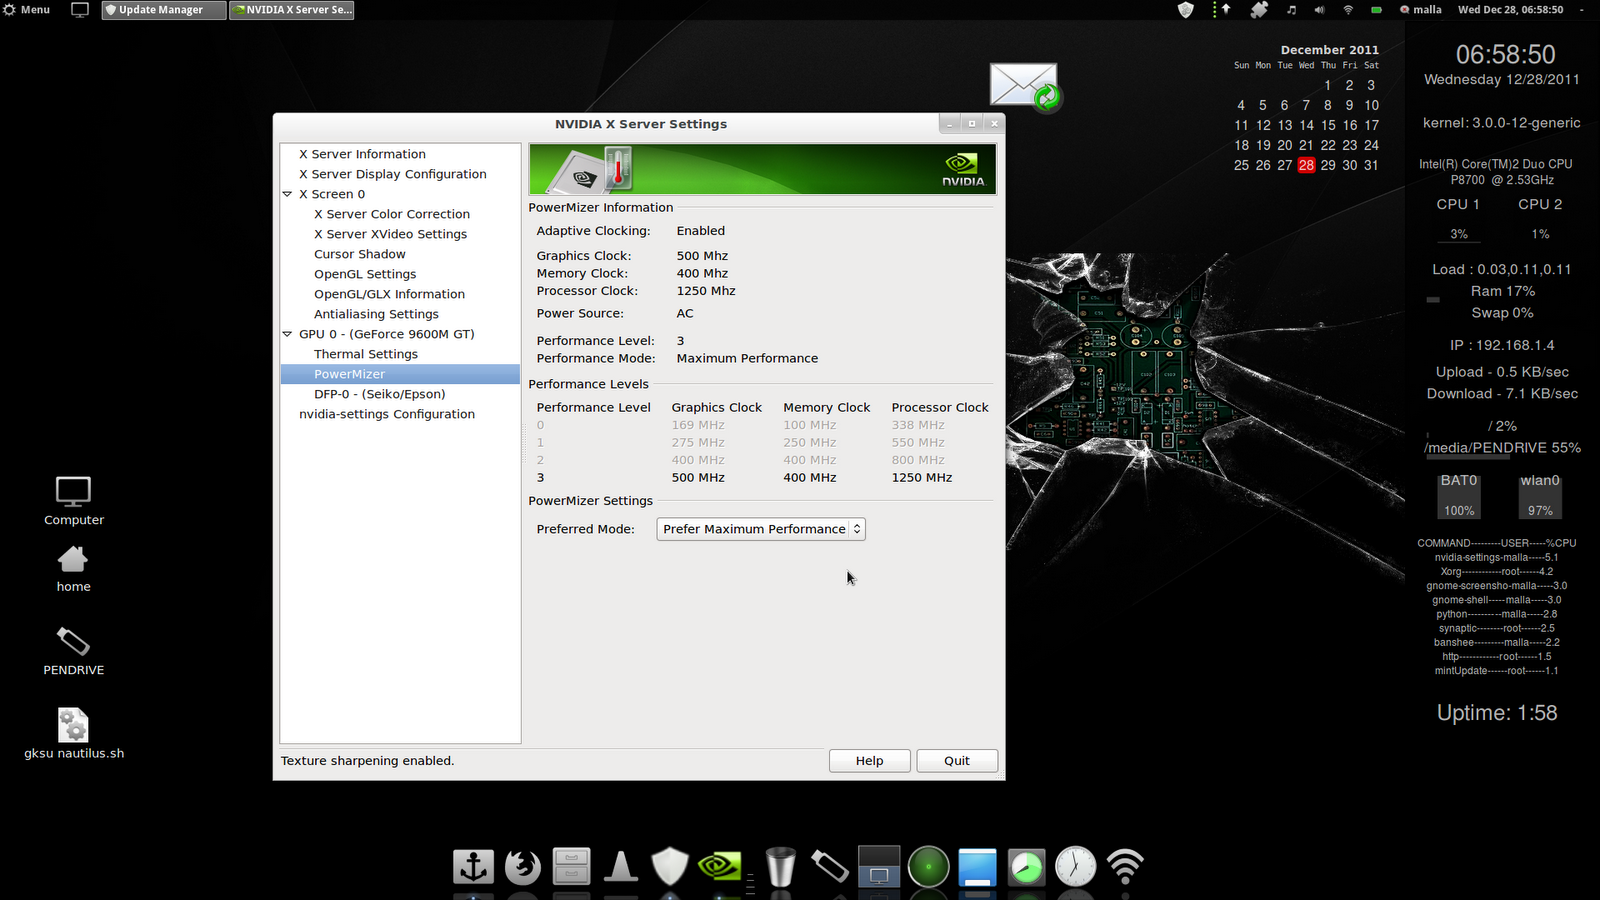Screen dimensions: 1600x900
Task: Collapse the GPU 0 tree node
Action: [287, 334]
